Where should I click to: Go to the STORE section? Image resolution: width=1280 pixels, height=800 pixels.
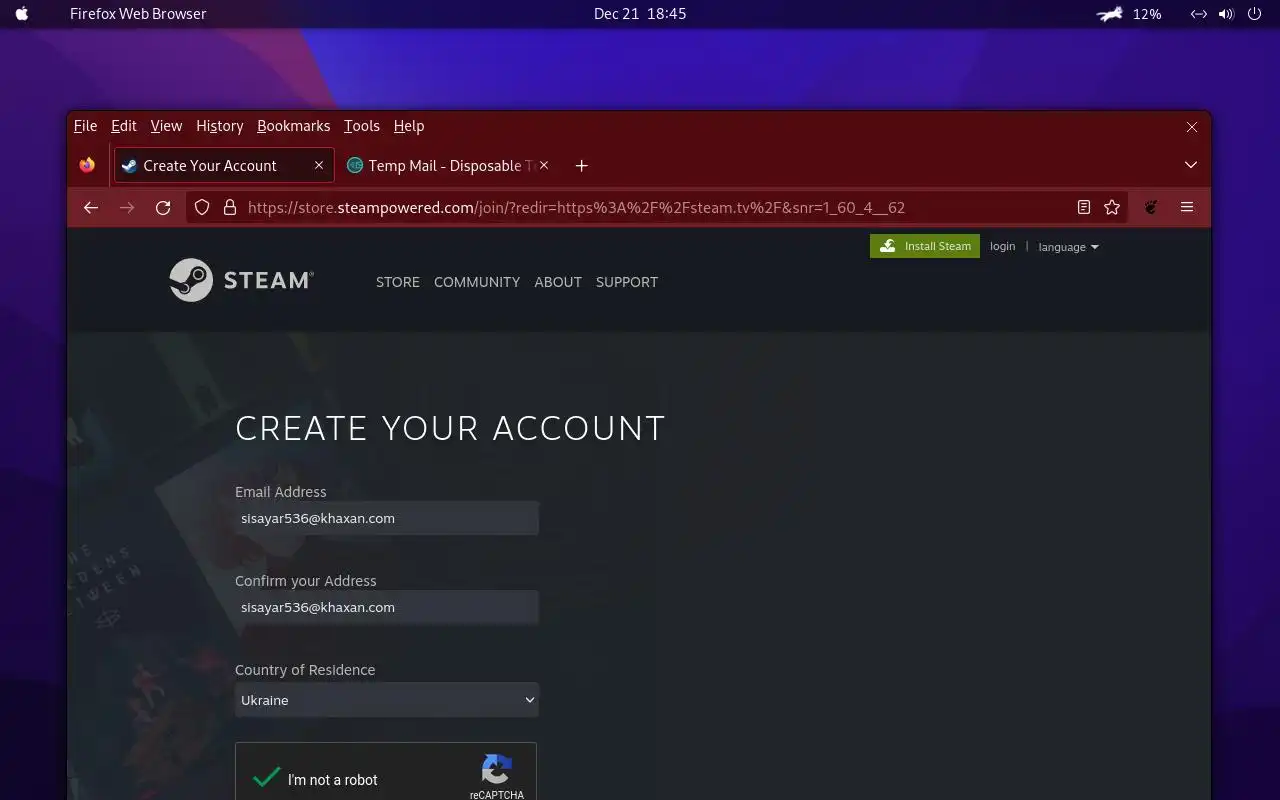point(398,282)
